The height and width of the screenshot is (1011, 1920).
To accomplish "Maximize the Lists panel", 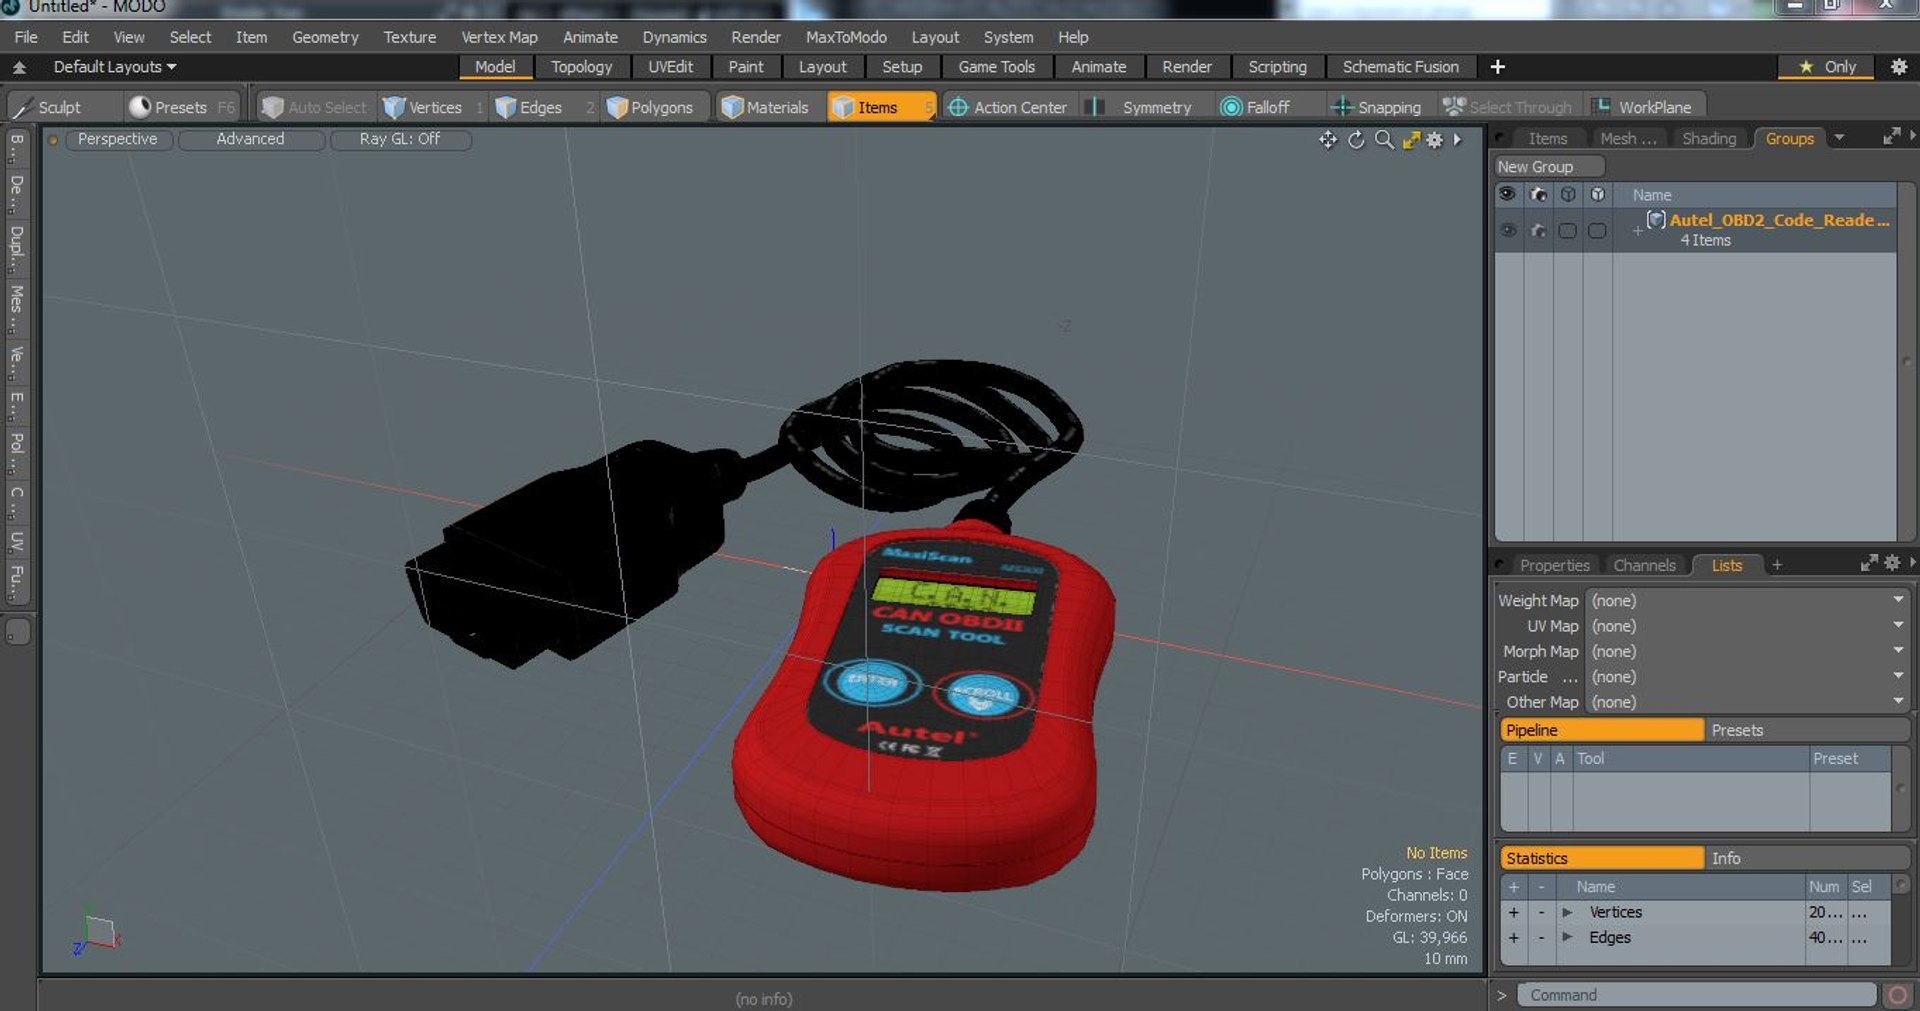I will click(x=1869, y=564).
